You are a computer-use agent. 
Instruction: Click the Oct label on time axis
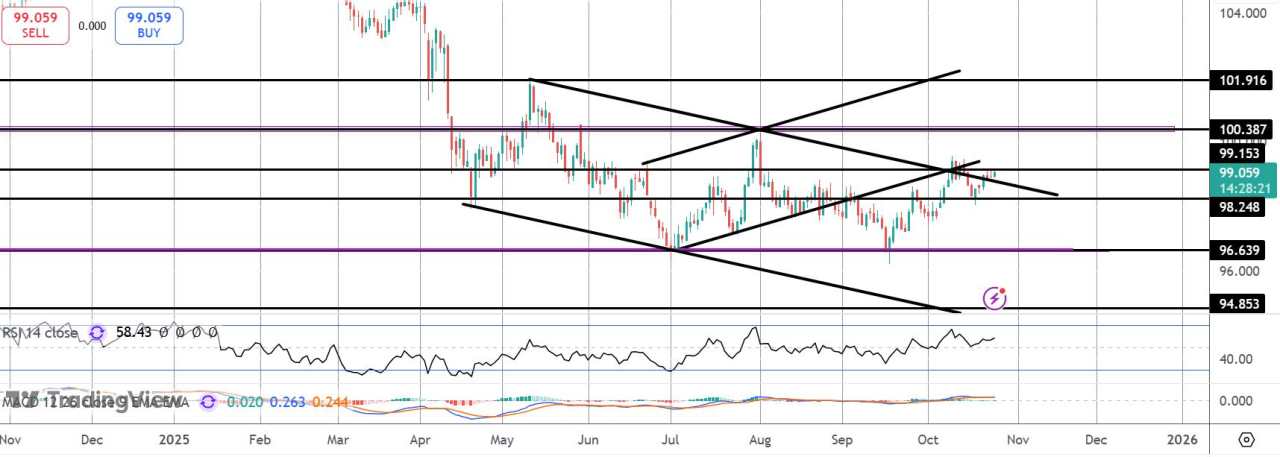click(x=929, y=439)
